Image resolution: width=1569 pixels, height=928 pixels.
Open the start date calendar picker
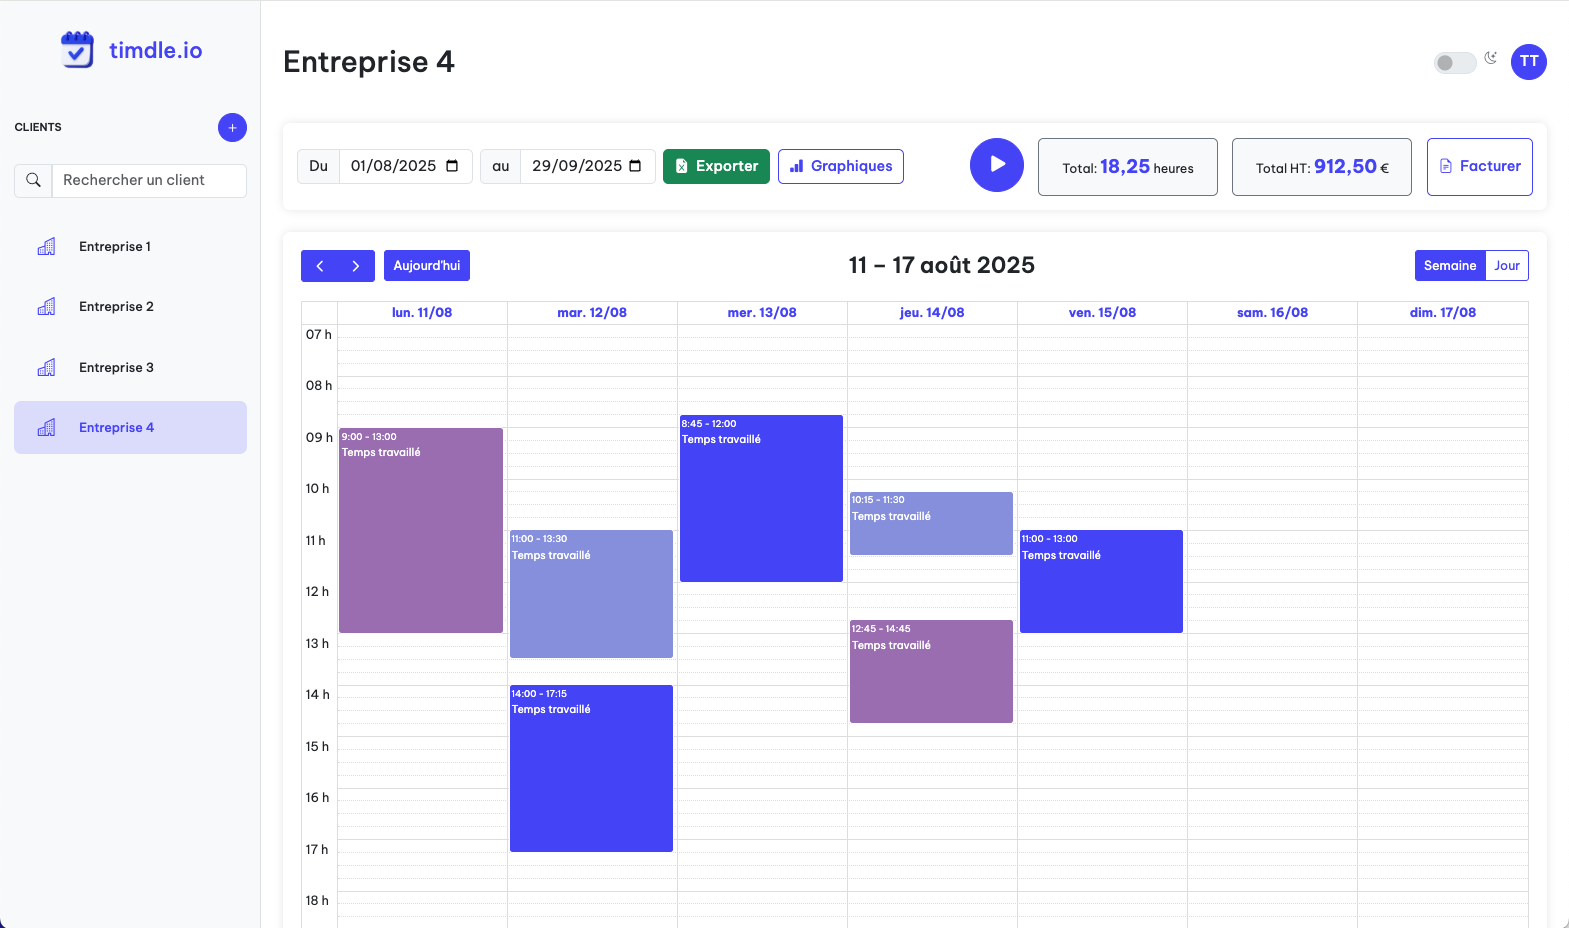pyautogui.click(x=452, y=166)
